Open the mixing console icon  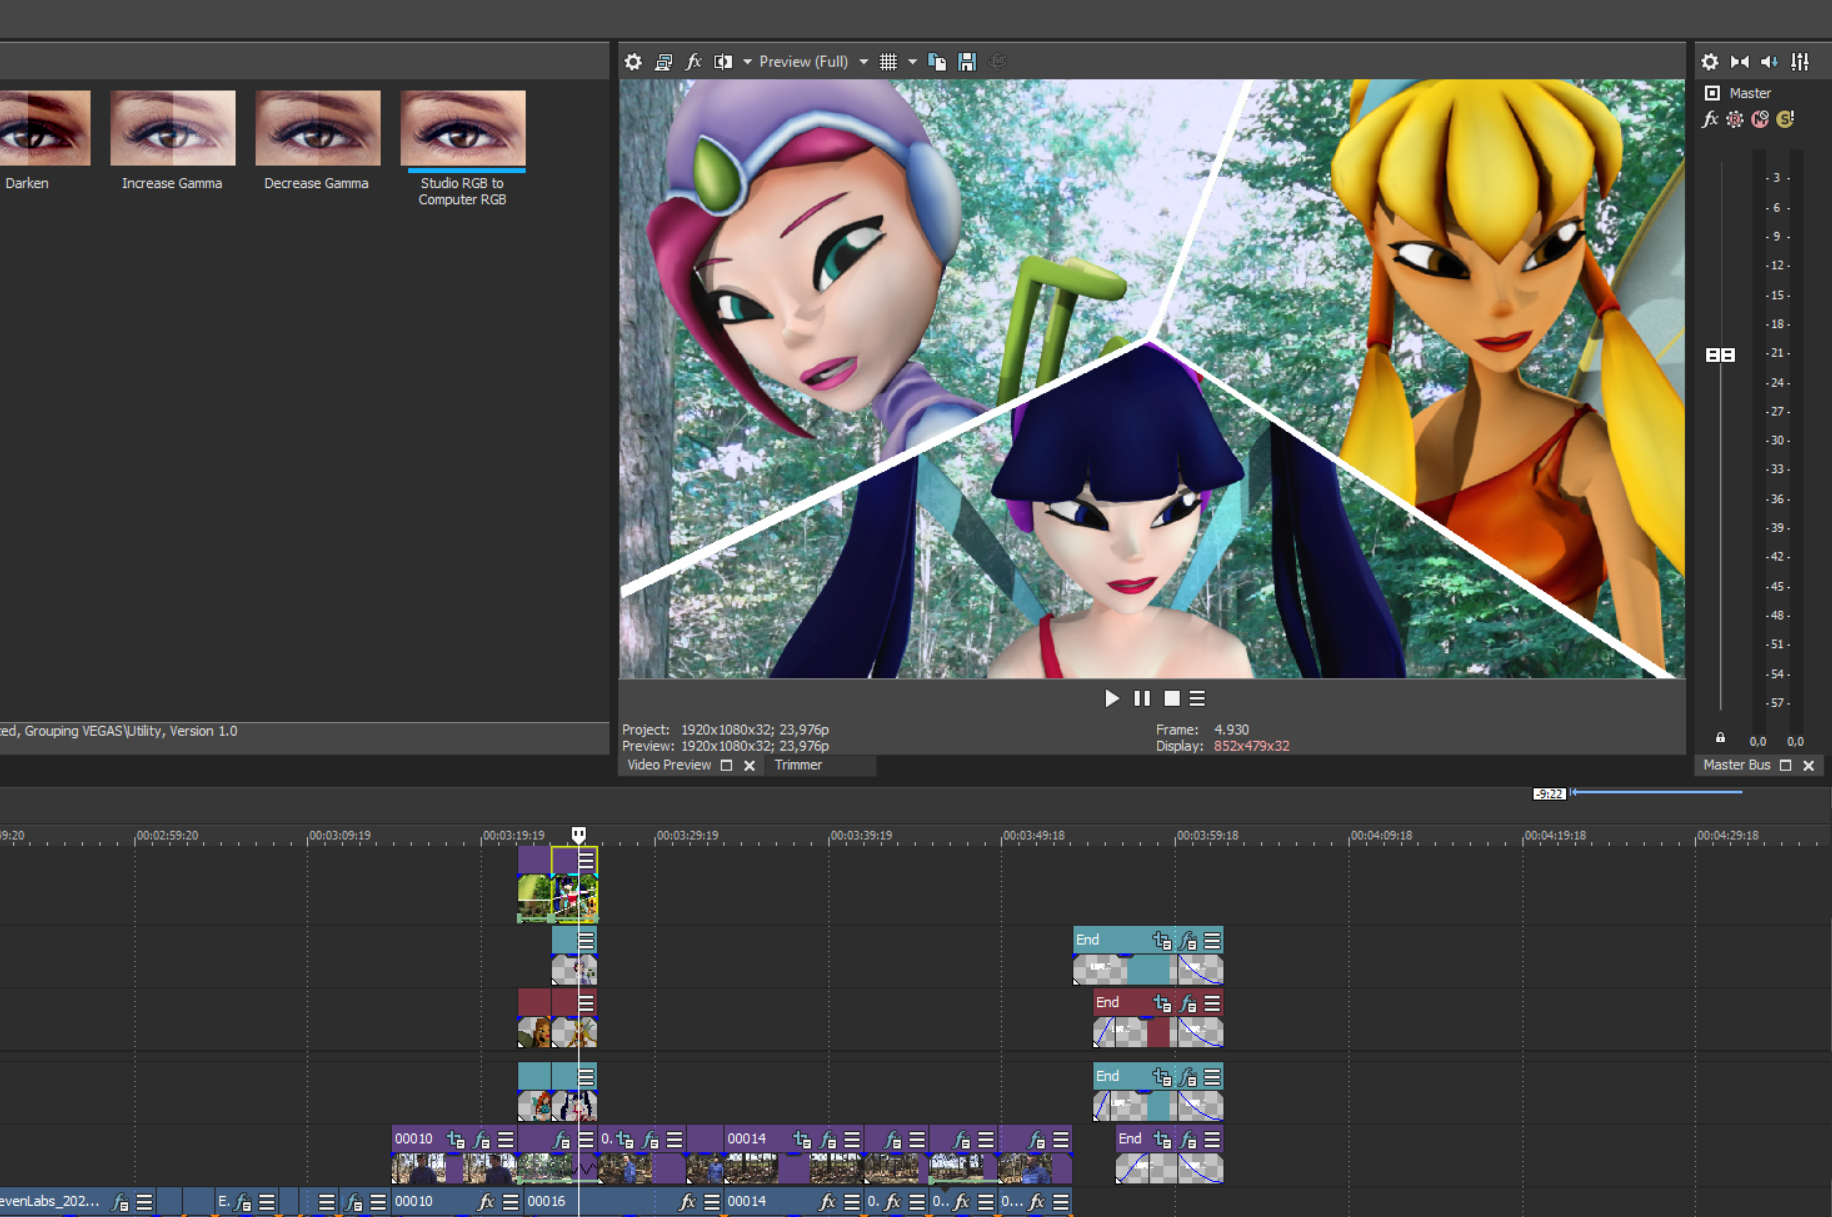1800,62
